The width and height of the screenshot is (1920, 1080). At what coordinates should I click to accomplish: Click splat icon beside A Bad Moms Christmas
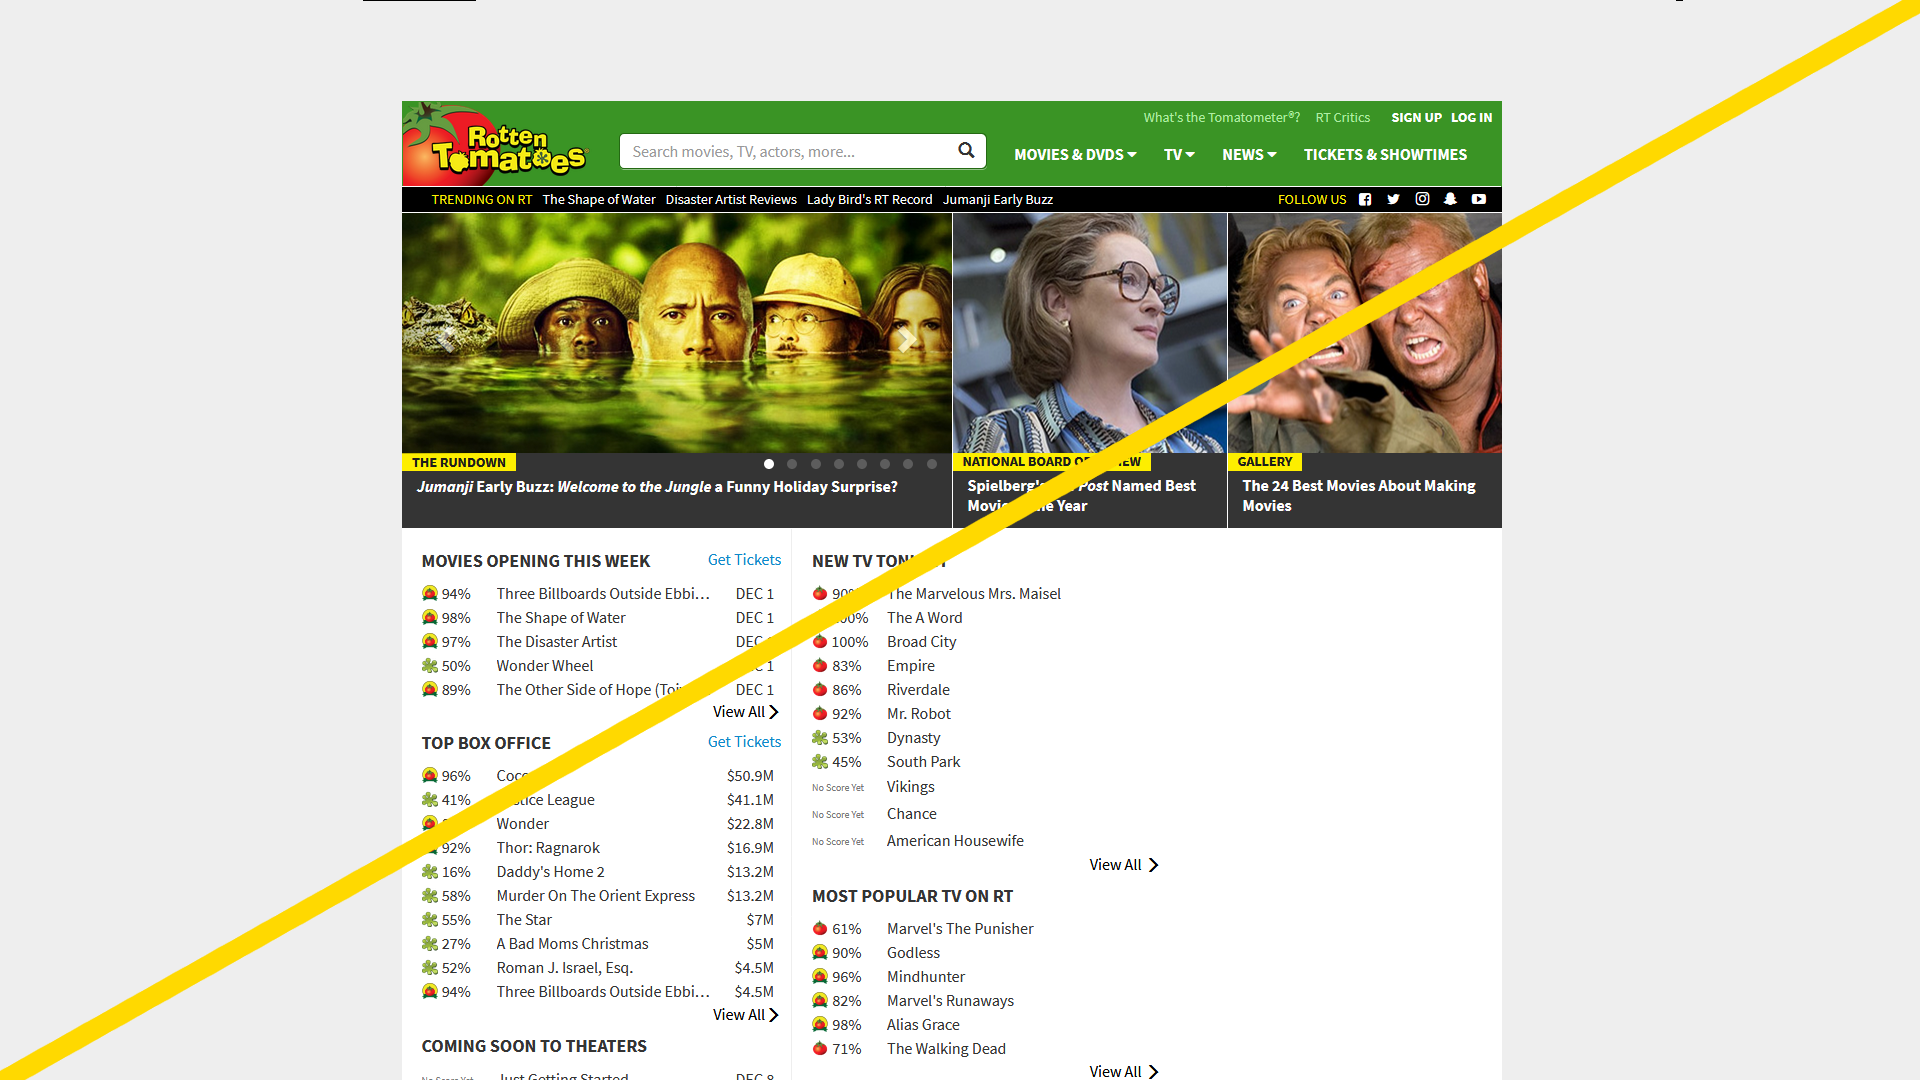(430, 944)
